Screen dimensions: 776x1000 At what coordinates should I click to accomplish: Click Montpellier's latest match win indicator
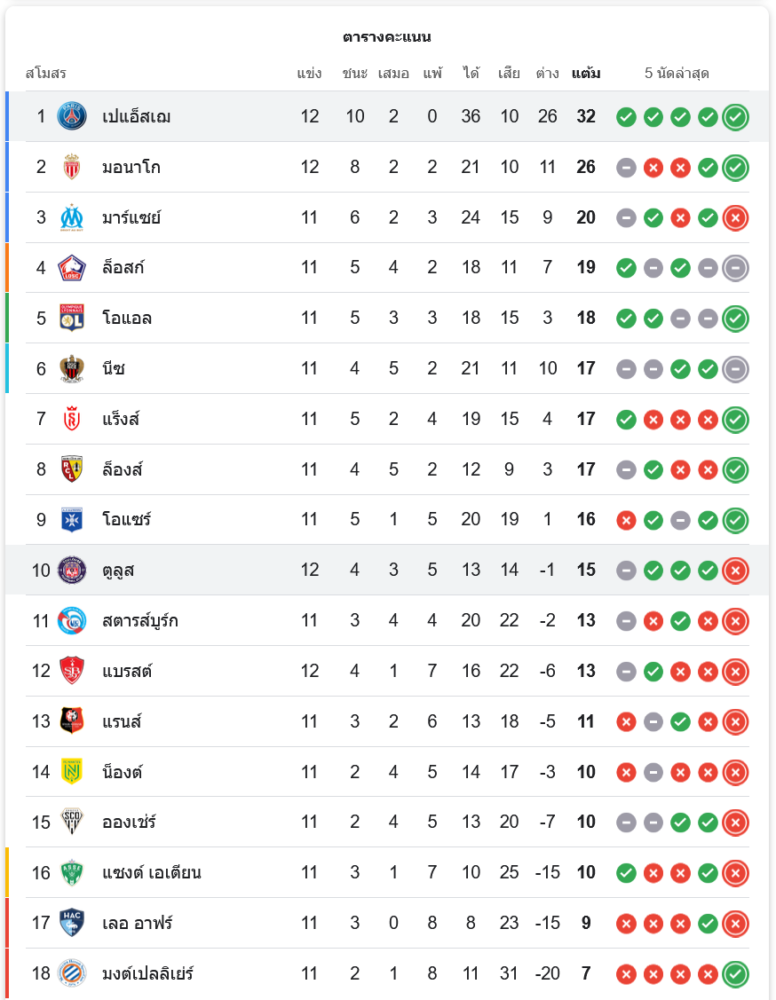pyautogui.click(x=735, y=973)
